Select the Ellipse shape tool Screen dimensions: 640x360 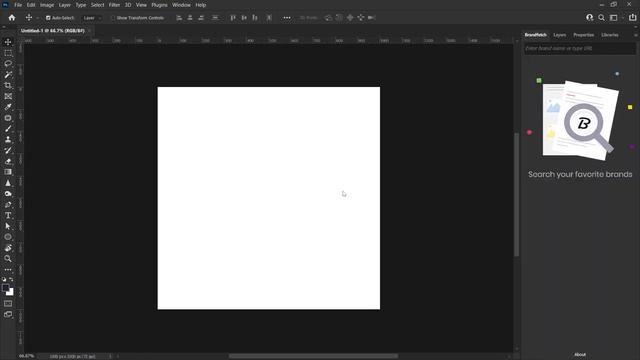[8, 237]
